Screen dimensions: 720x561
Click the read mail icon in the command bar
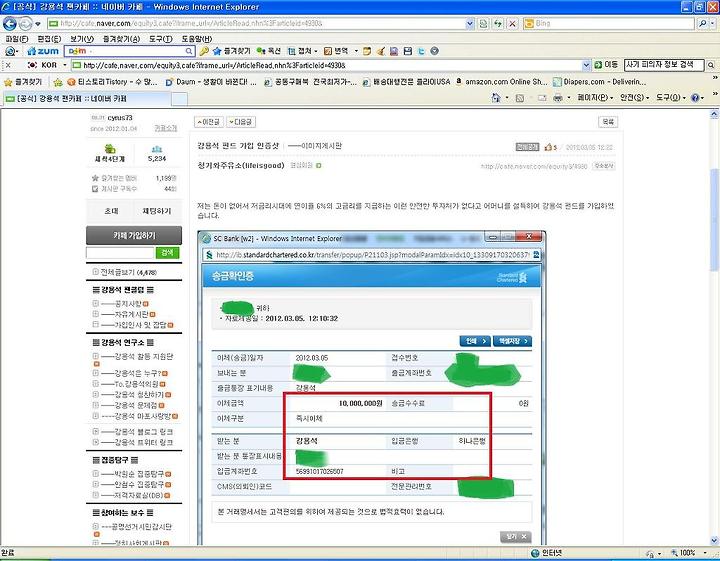click(542, 98)
